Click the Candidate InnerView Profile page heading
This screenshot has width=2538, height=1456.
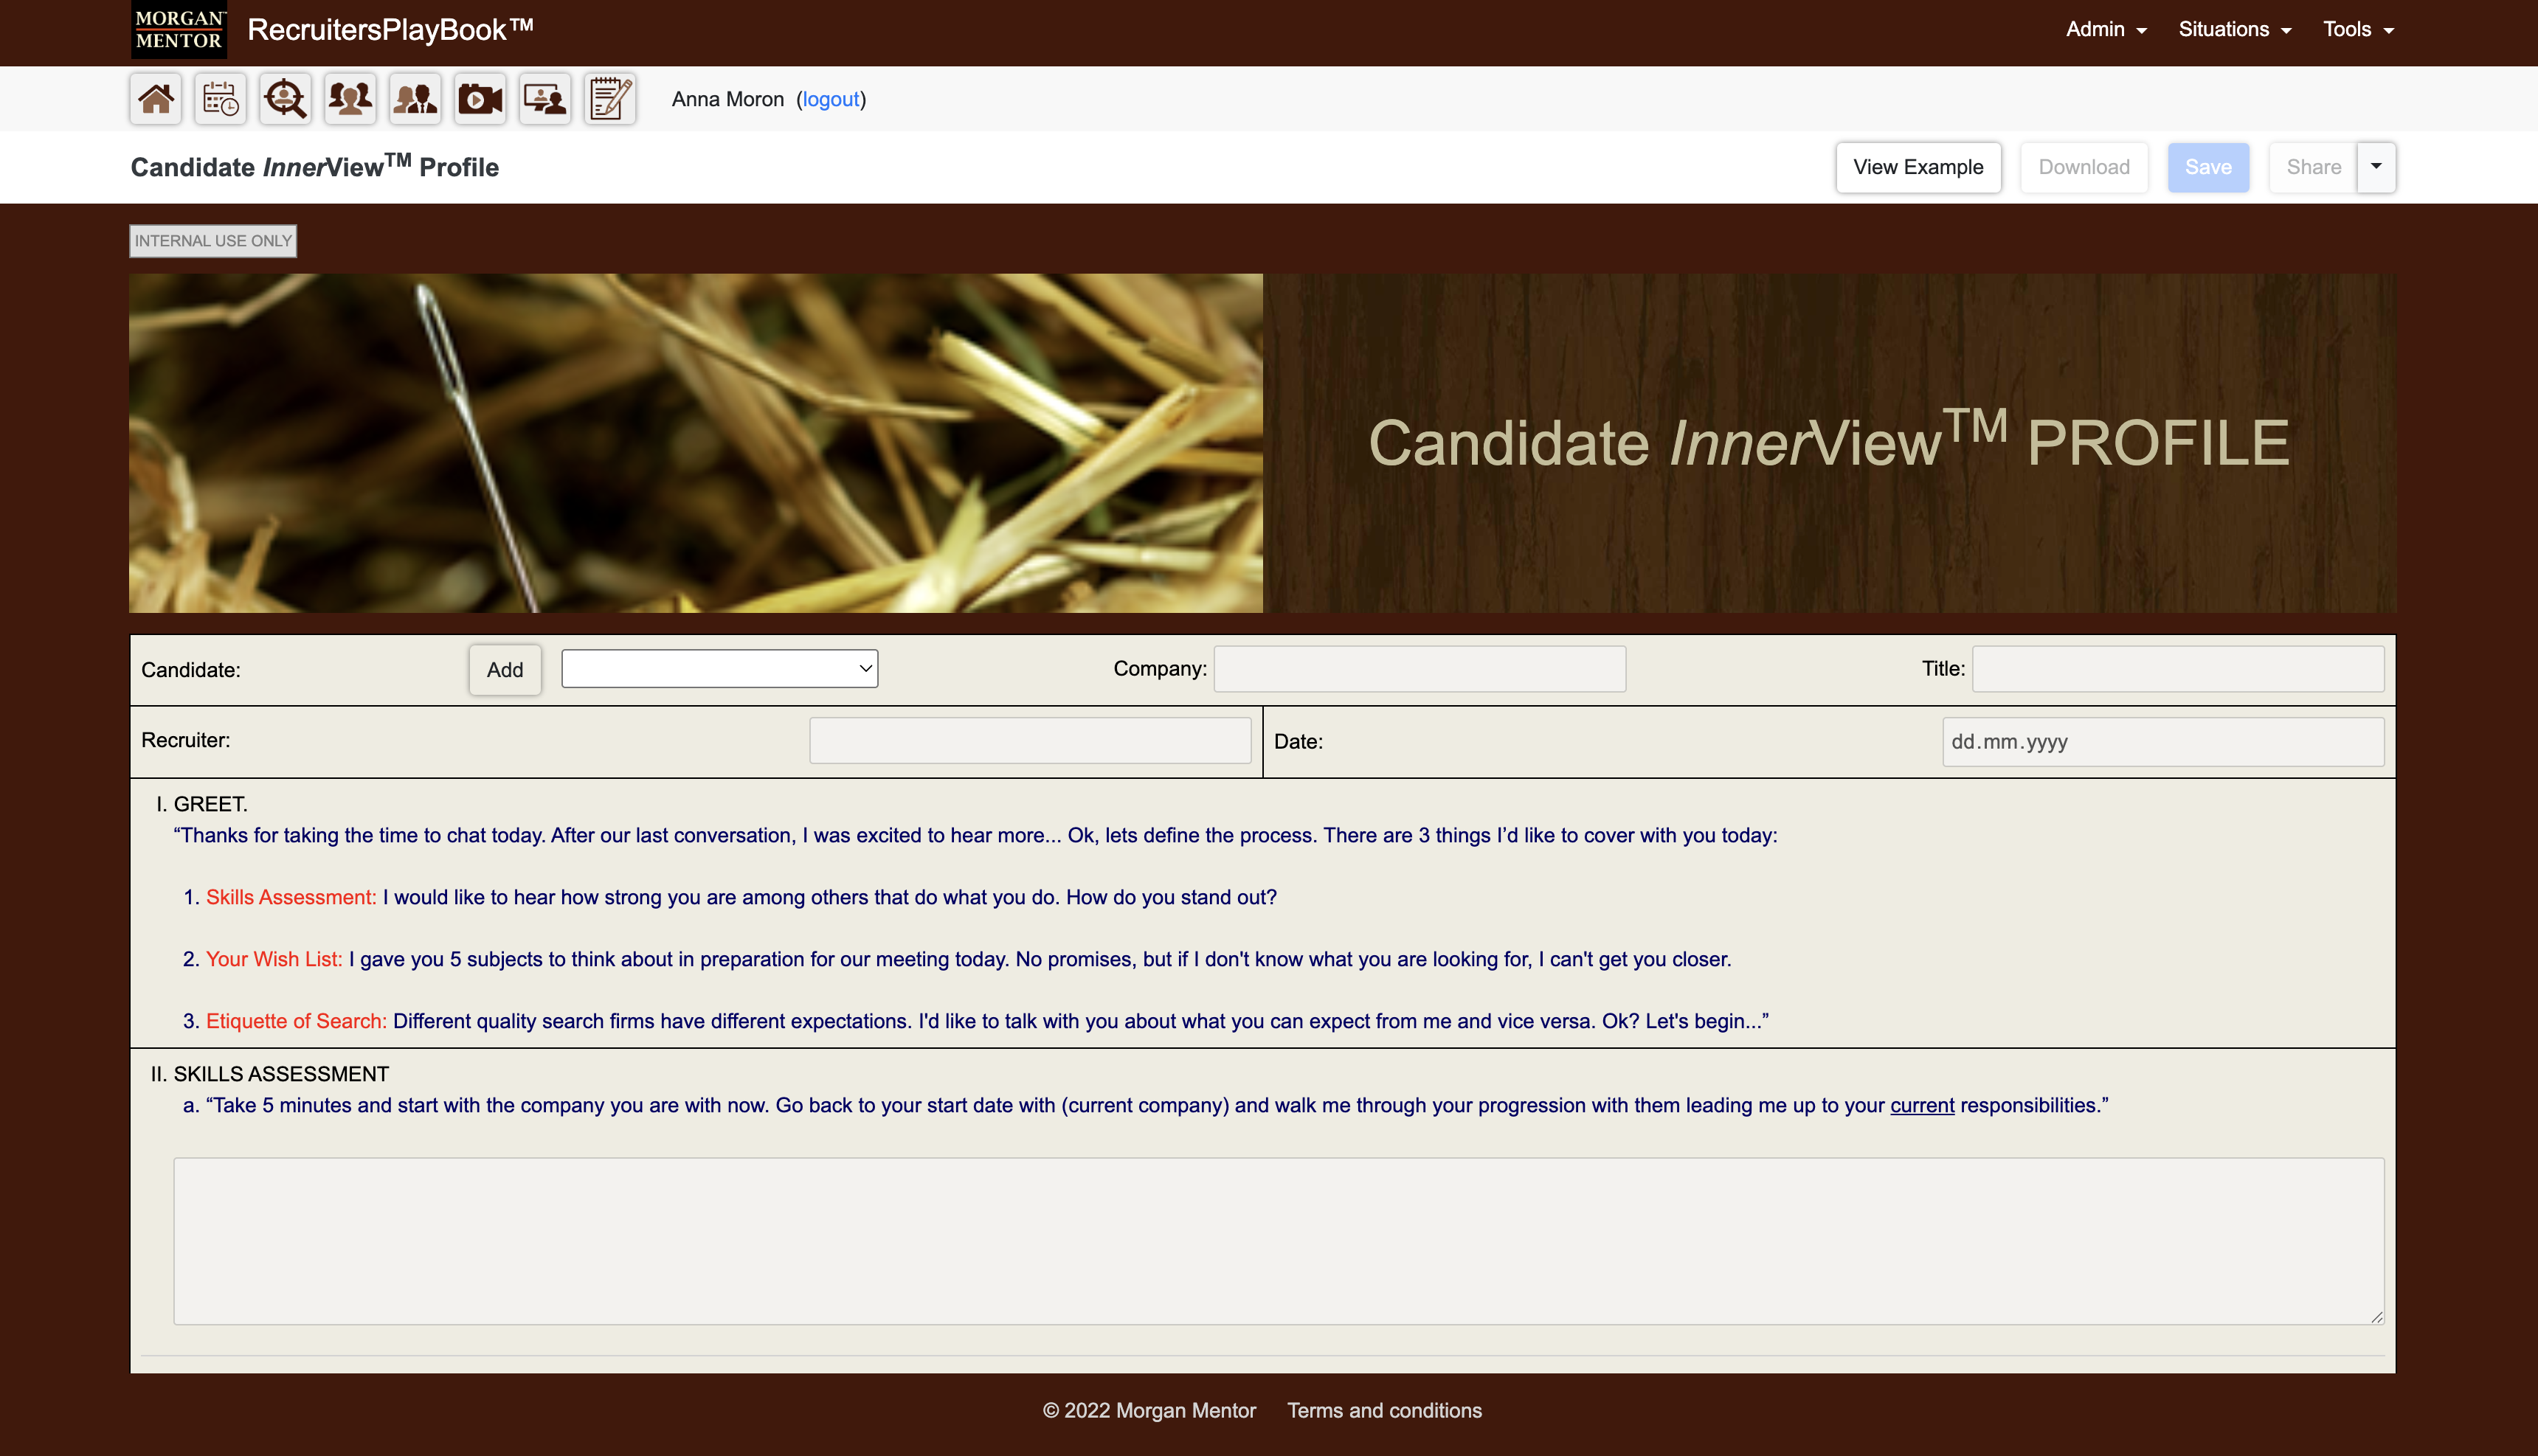point(315,166)
